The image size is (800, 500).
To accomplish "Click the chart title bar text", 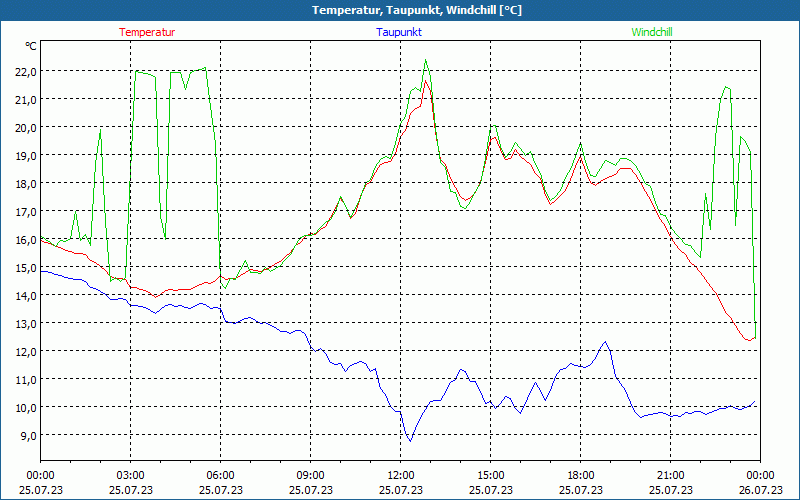I will point(401,10).
